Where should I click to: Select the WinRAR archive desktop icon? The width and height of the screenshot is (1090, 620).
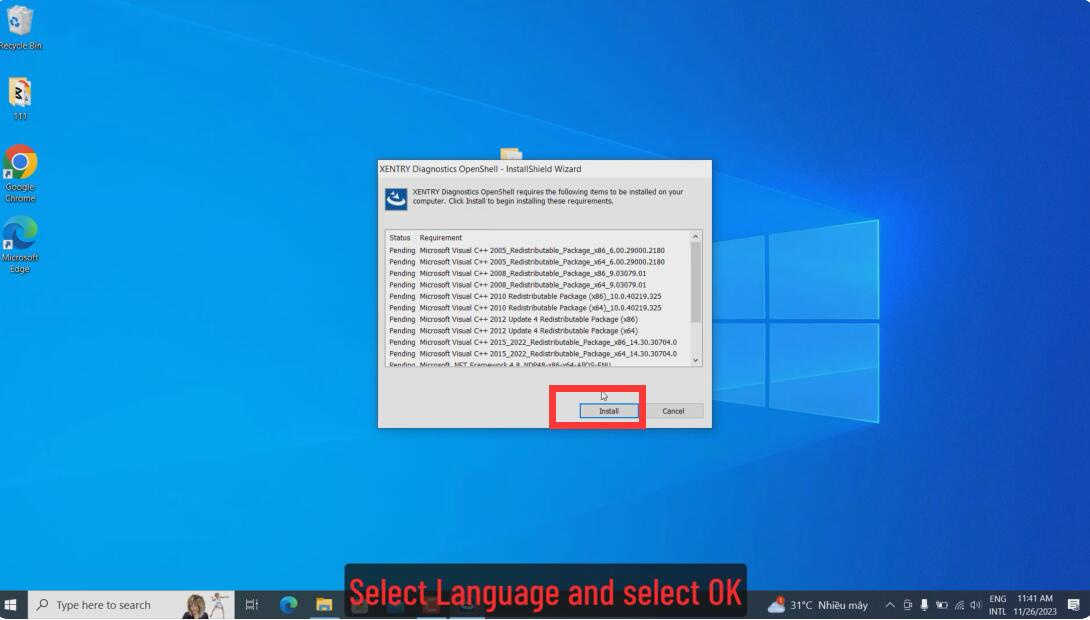click(x=20, y=99)
